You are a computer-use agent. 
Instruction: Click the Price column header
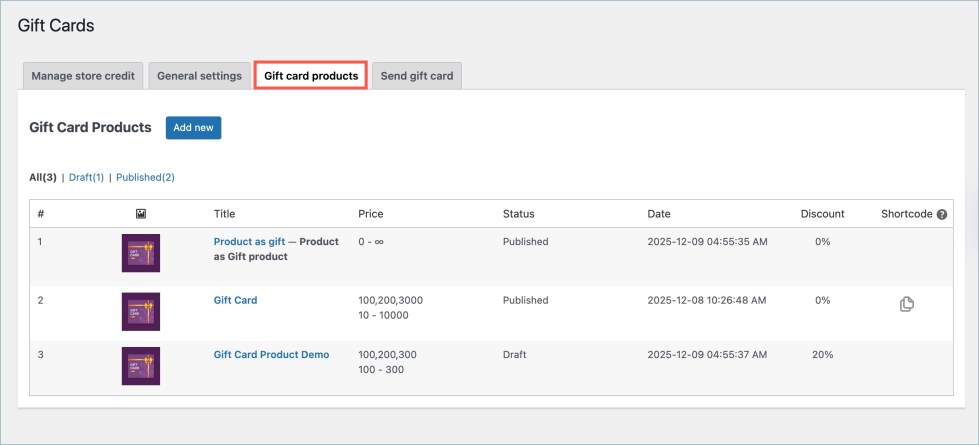tap(371, 214)
